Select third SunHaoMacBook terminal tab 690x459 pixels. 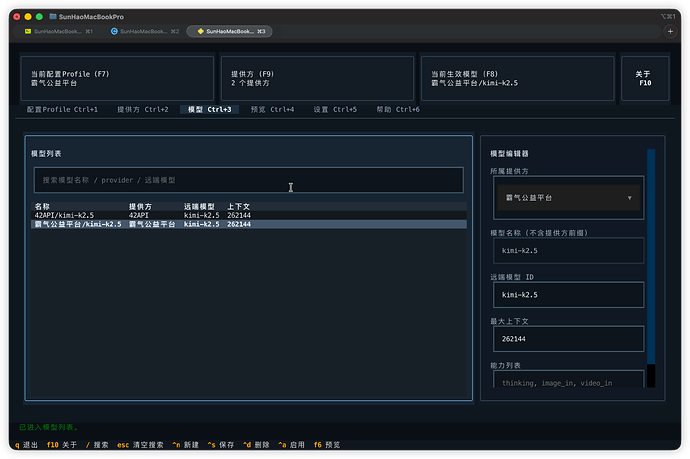229,31
